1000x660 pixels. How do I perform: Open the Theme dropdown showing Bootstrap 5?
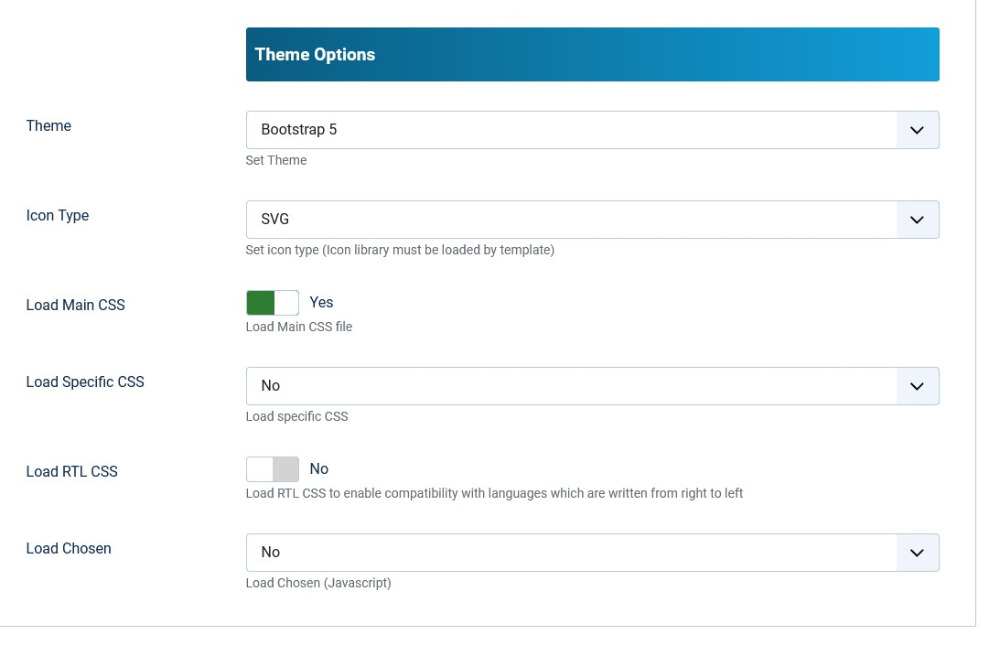[570, 130]
